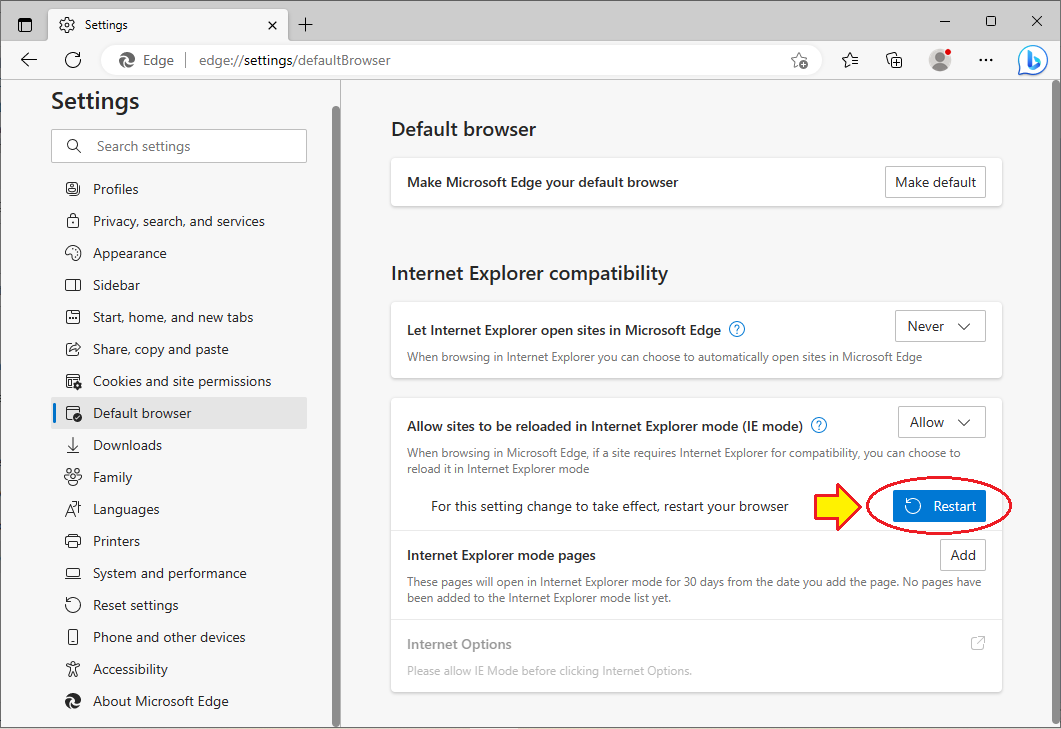Open System and performance settings
The height and width of the screenshot is (729, 1061).
179,573
